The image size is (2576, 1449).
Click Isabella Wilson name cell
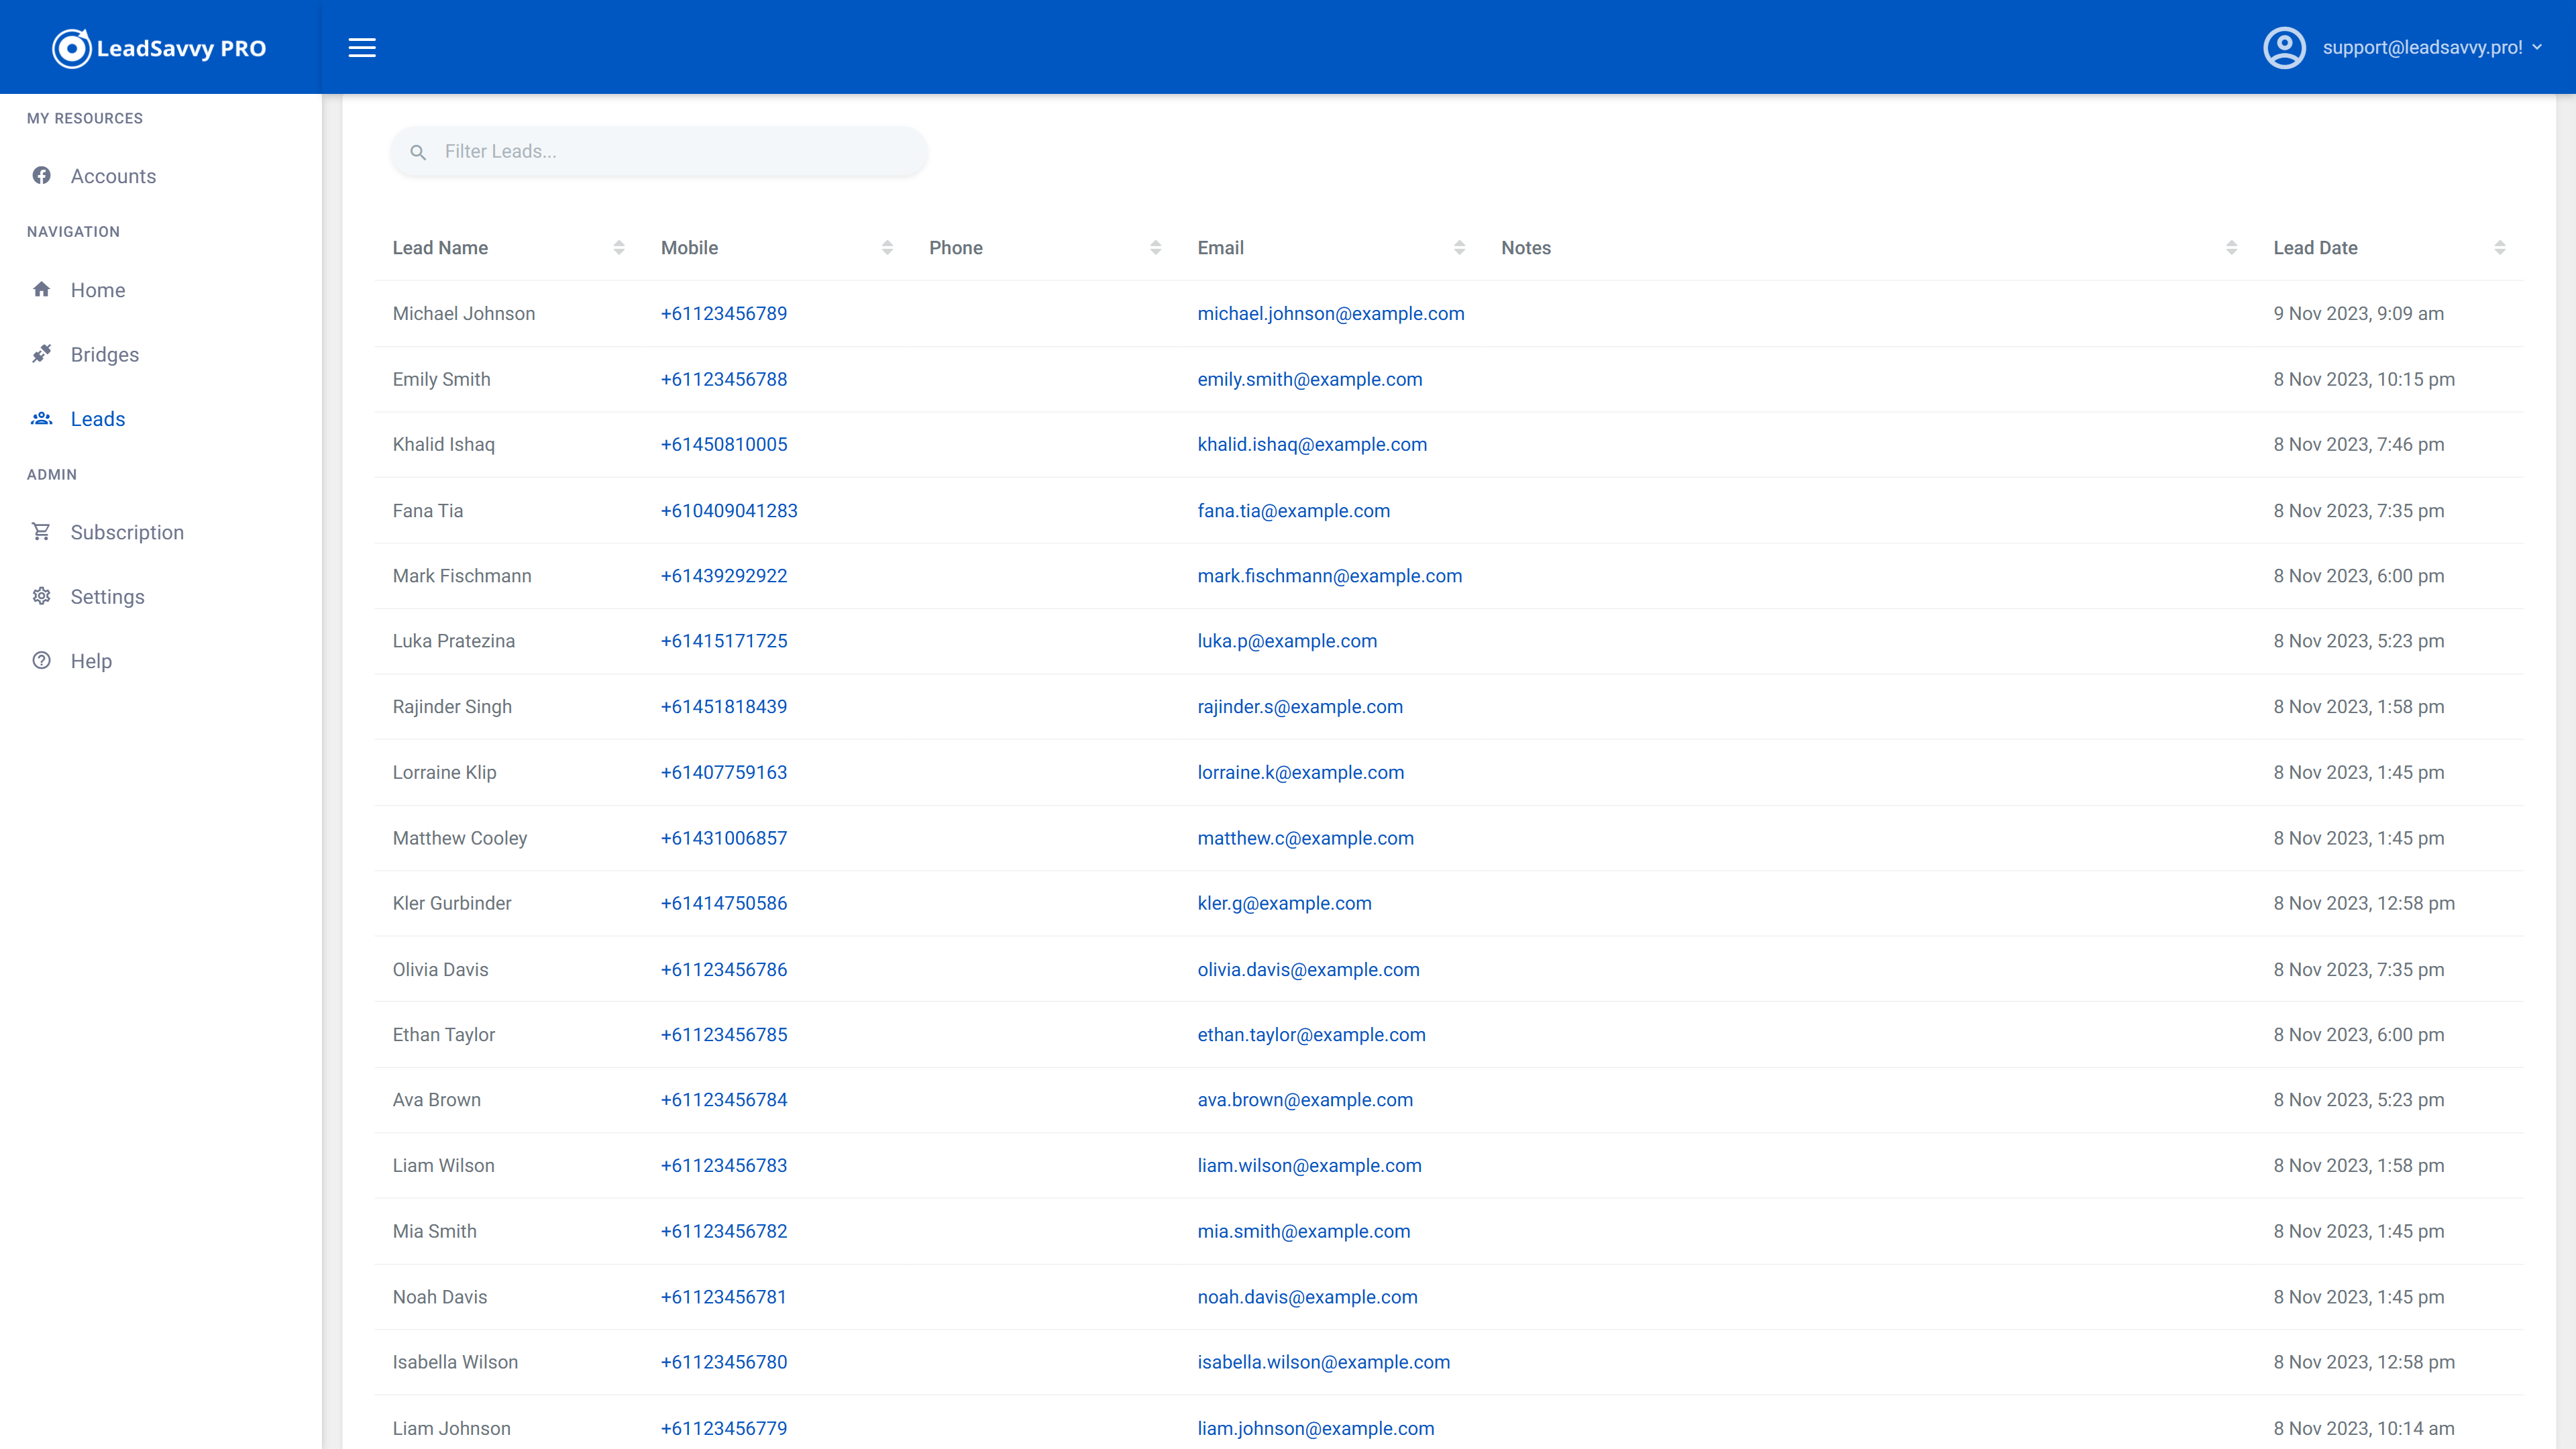click(455, 1363)
